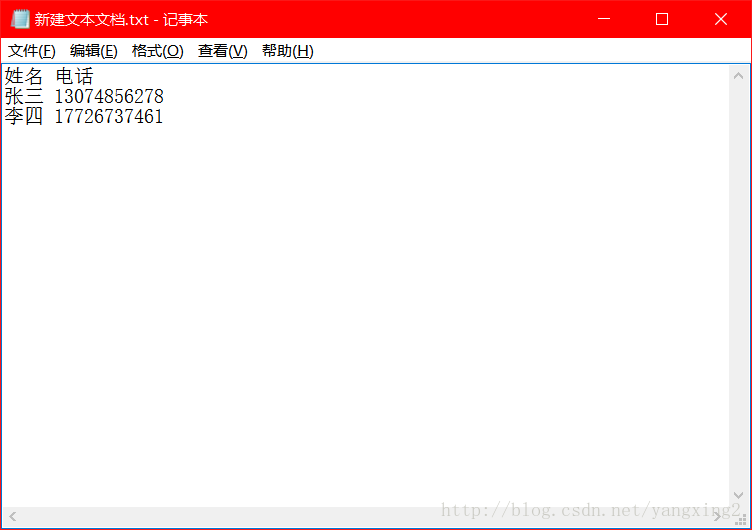
Task: Open the 帮助(H) menu
Action: (x=287, y=51)
